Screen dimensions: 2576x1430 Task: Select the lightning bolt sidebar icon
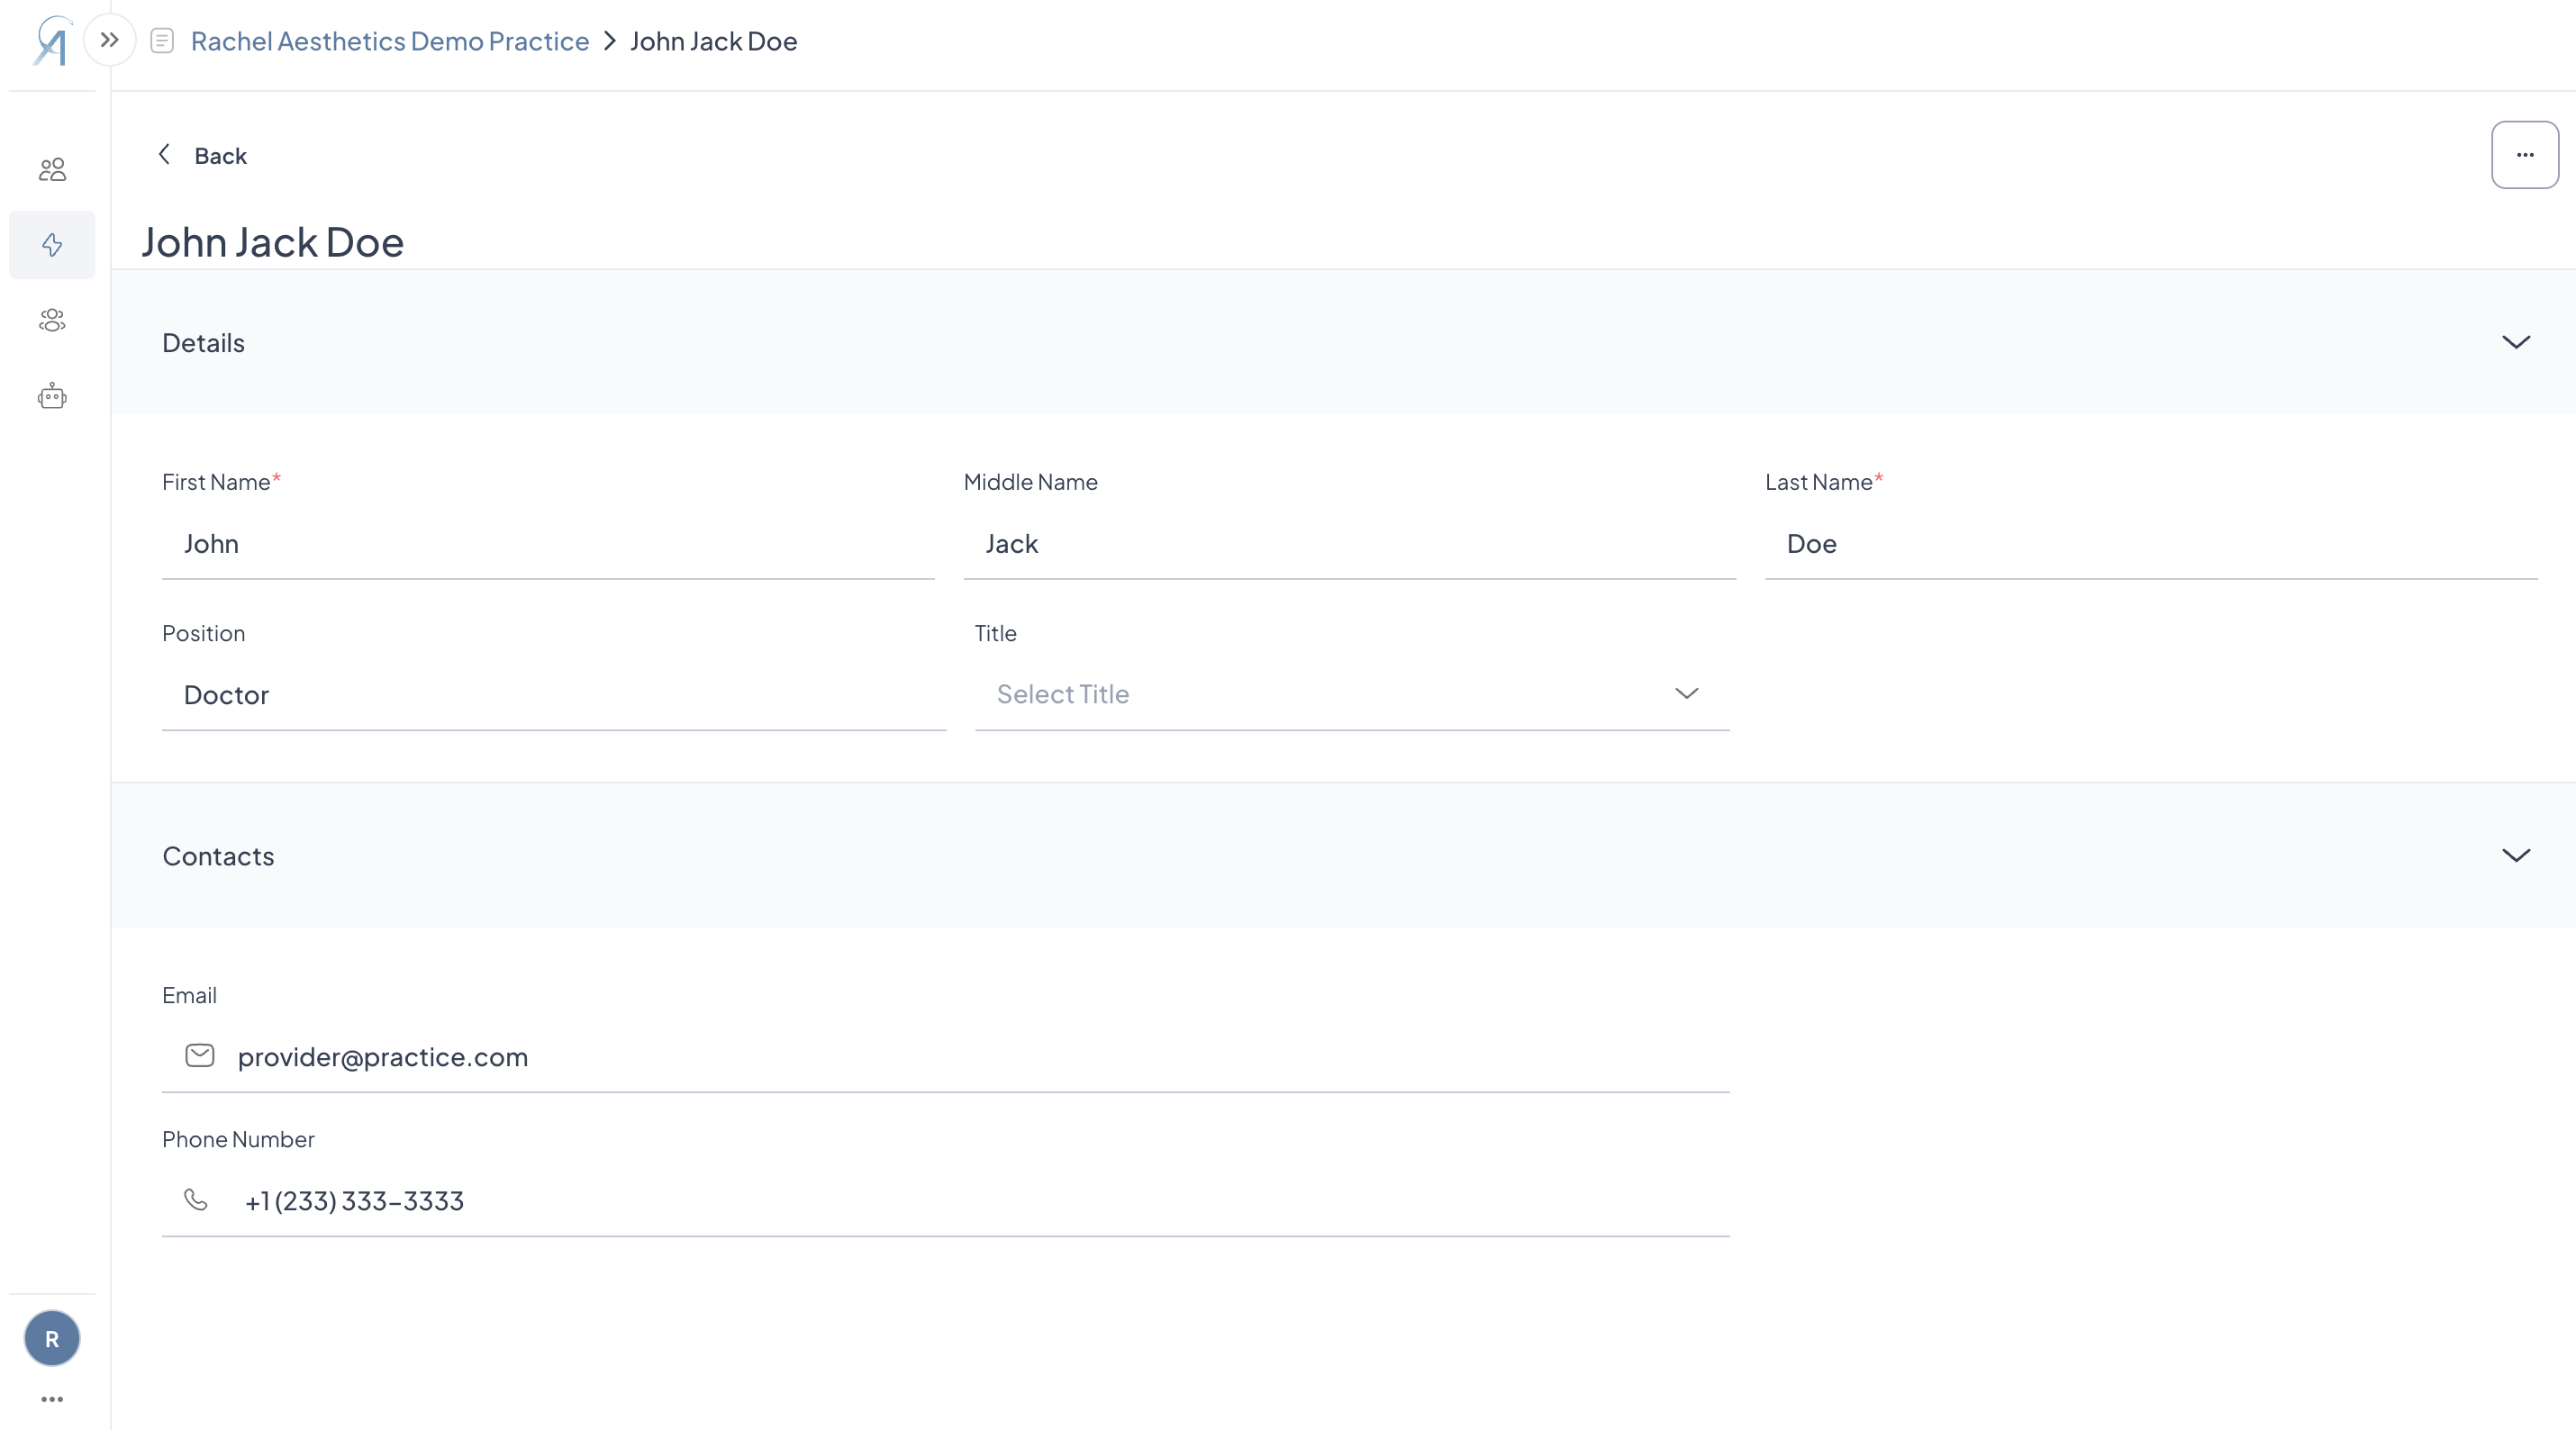point(52,245)
